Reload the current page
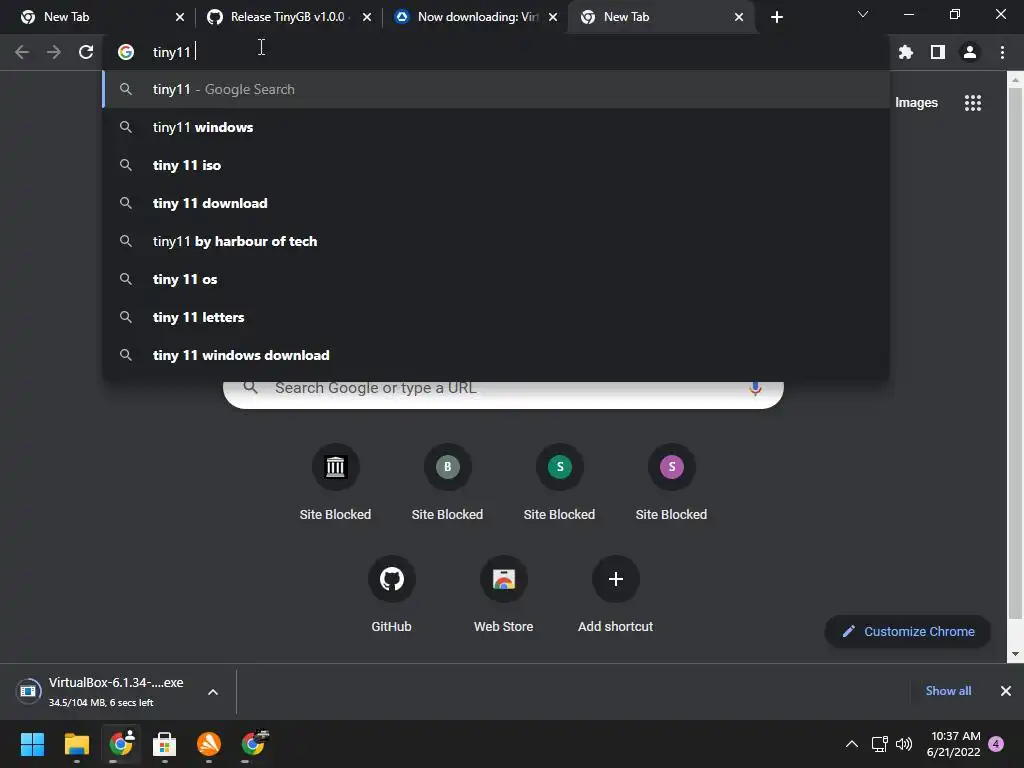The width and height of the screenshot is (1024, 768). [x=86, y=52]
